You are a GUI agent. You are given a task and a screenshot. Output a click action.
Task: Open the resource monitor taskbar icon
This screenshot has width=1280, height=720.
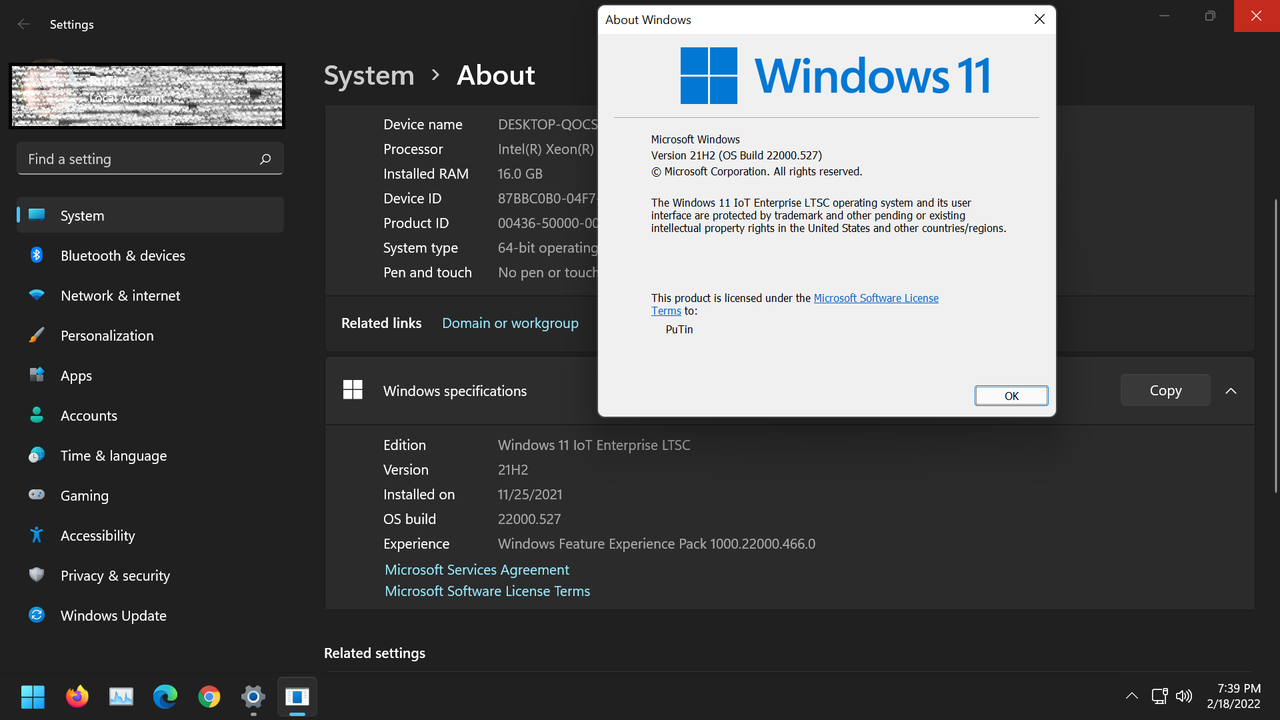click(x=121, y=696)
